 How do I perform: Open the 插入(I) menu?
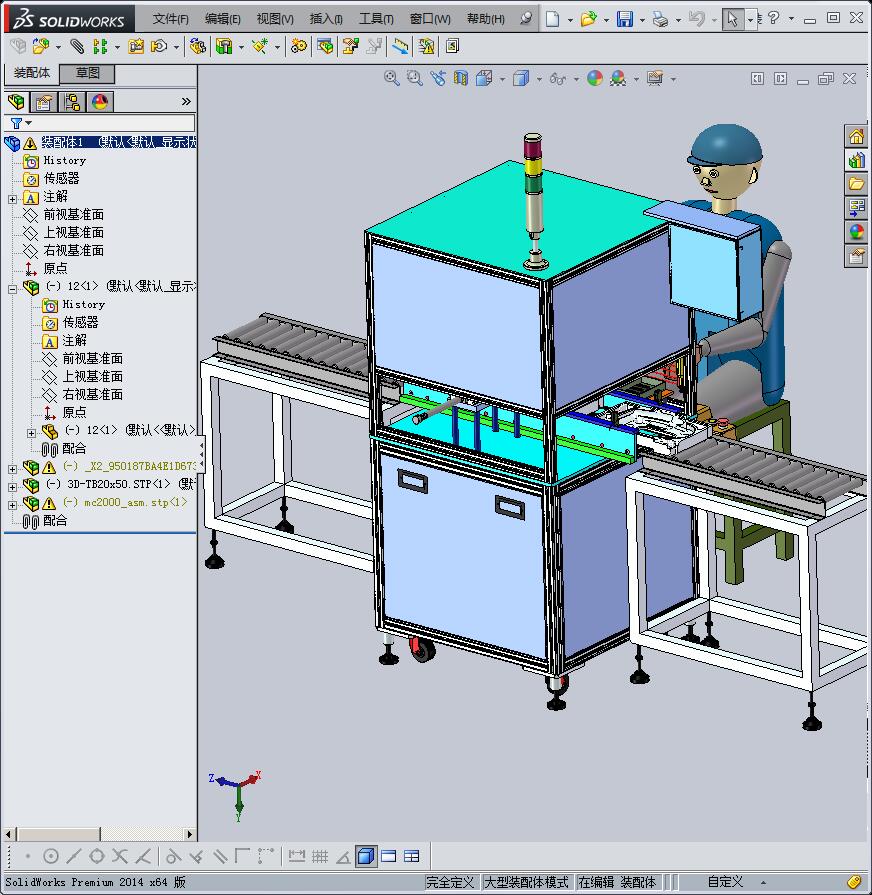(326, 19)
